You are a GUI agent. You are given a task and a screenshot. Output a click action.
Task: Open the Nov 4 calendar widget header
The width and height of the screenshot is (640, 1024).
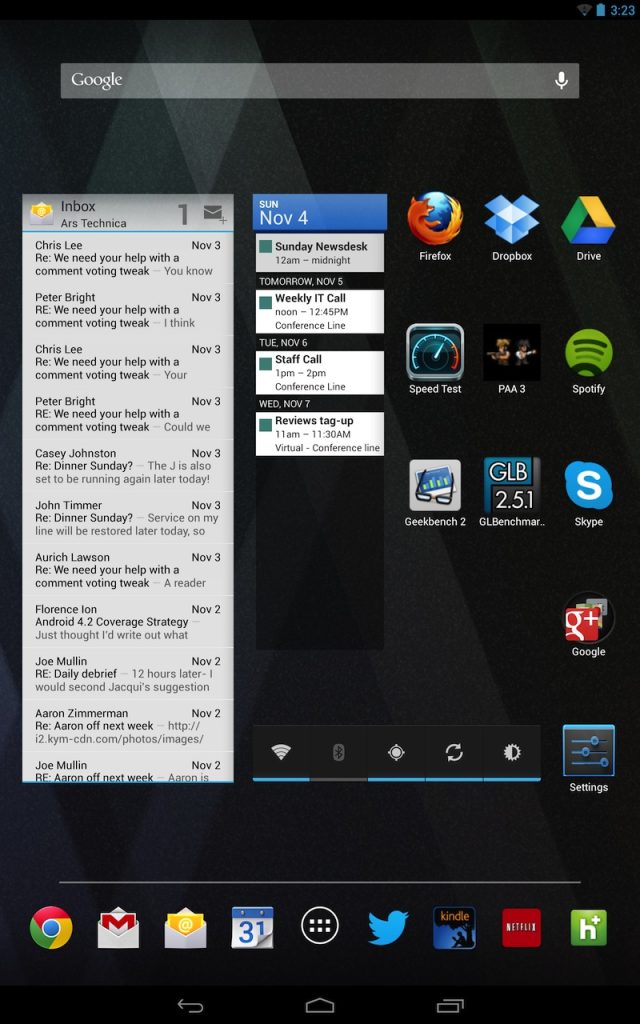coord(320,212)
